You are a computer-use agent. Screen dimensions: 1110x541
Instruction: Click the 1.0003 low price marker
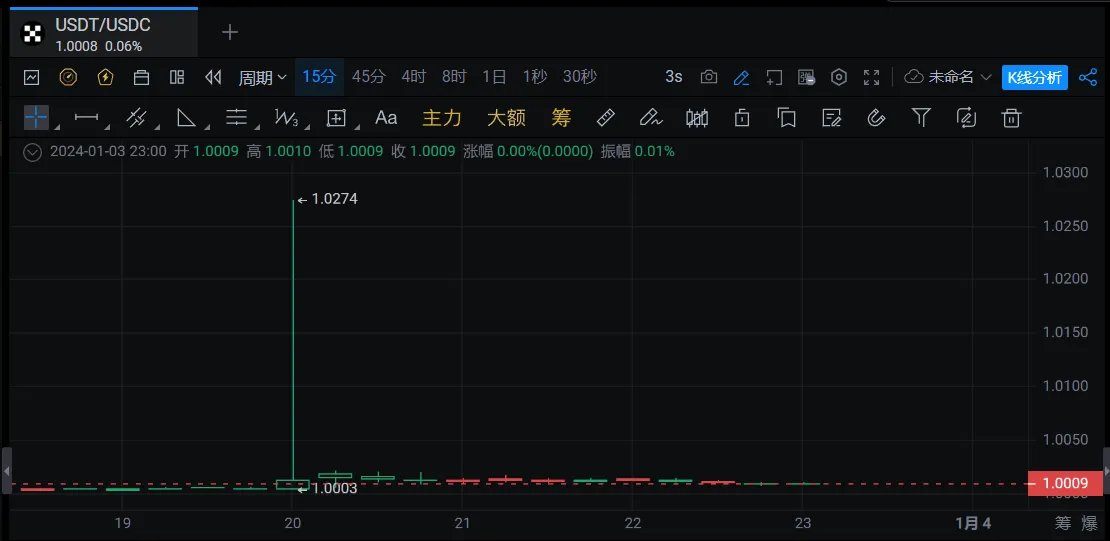click(x=327, y=489)
